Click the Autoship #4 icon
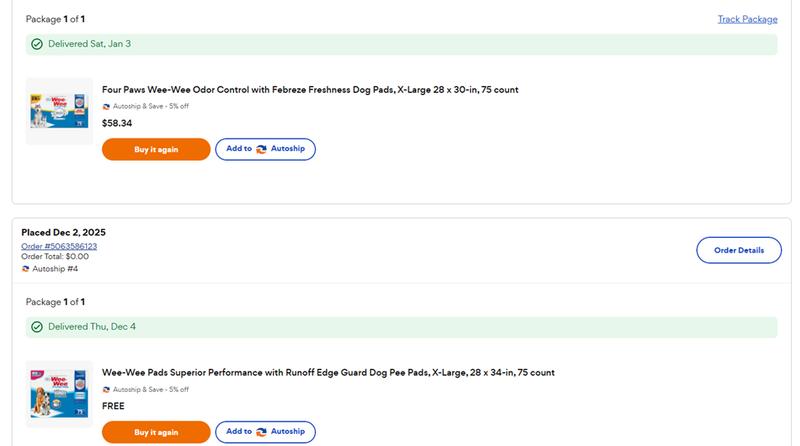The width and height of the screenshot is (800, 446). coord(25,268)
